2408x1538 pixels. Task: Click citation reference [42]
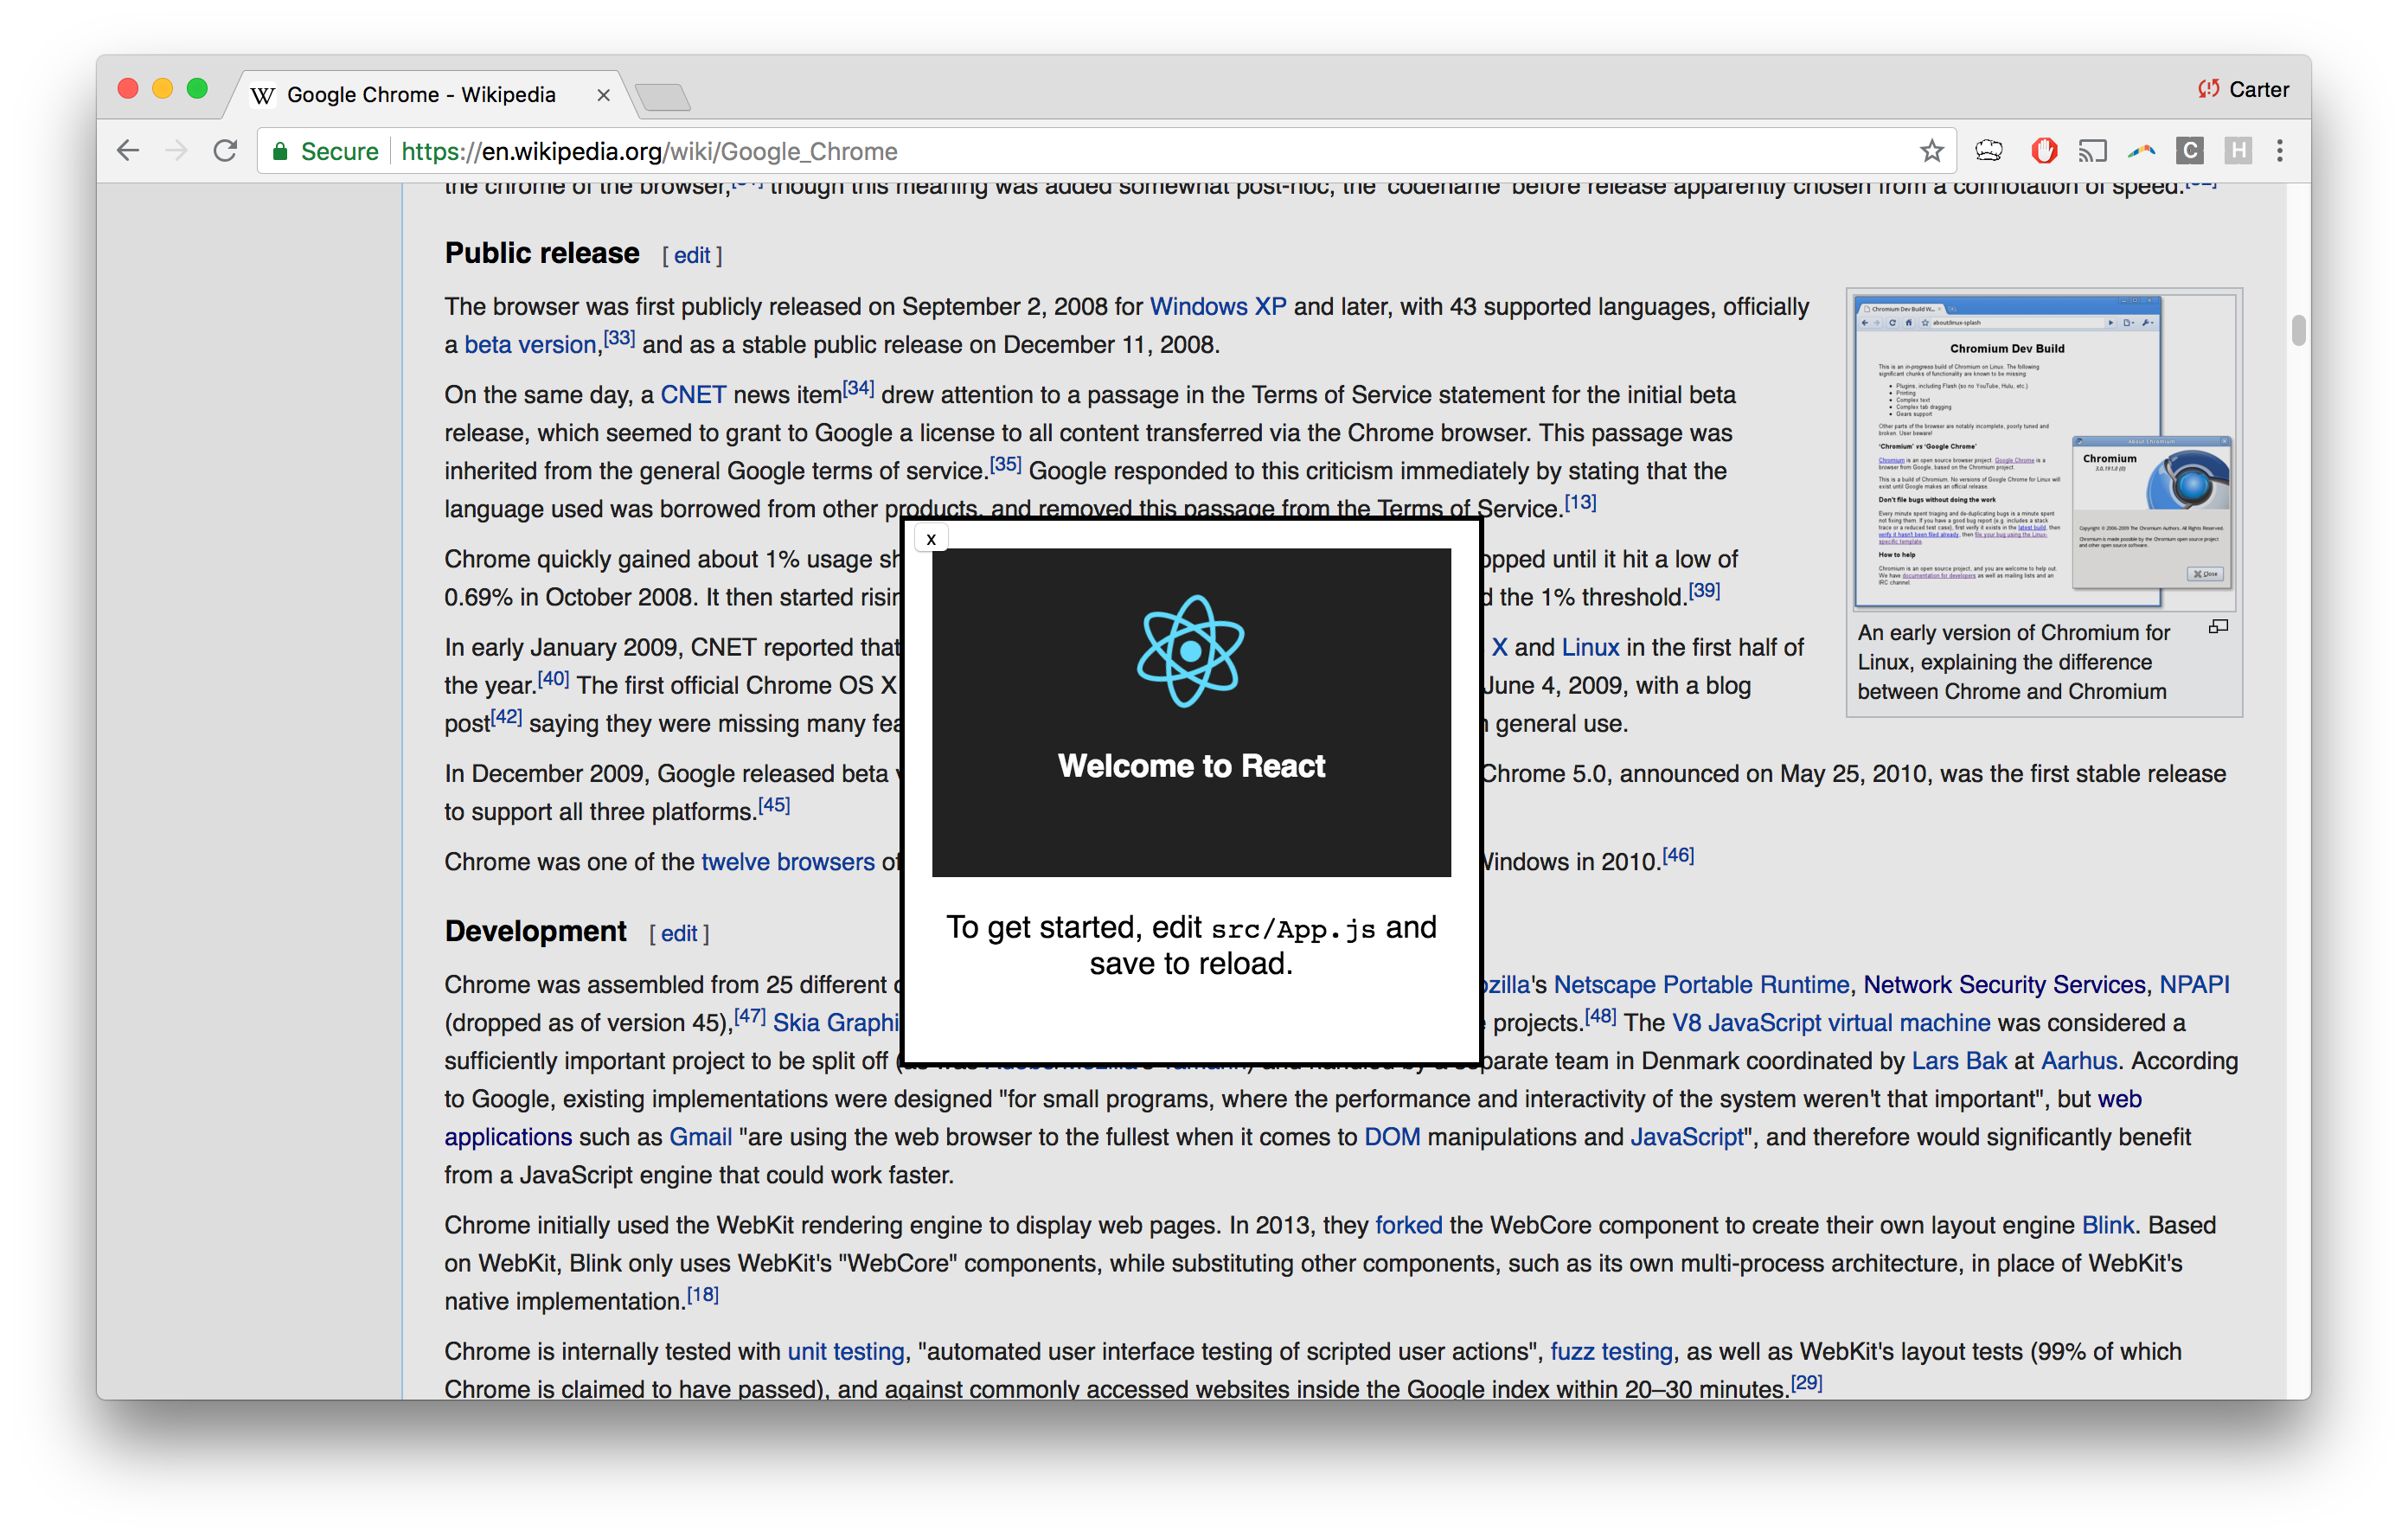pos(506,715)
